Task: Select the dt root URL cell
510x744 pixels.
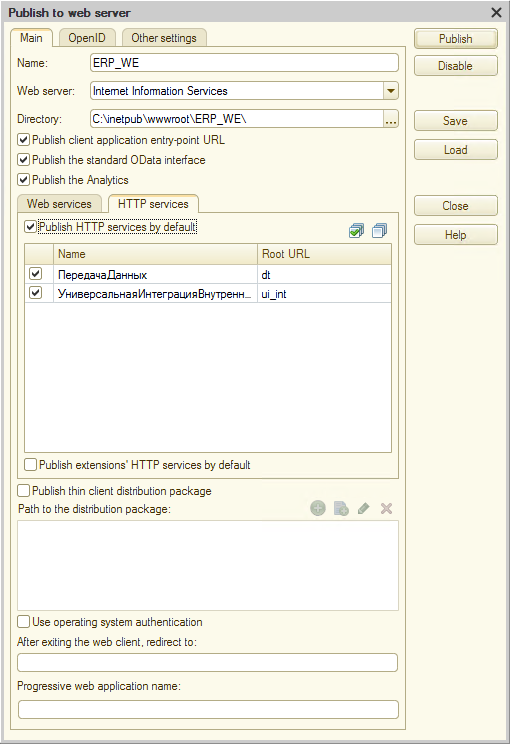Action: click(x=325, y=274)
